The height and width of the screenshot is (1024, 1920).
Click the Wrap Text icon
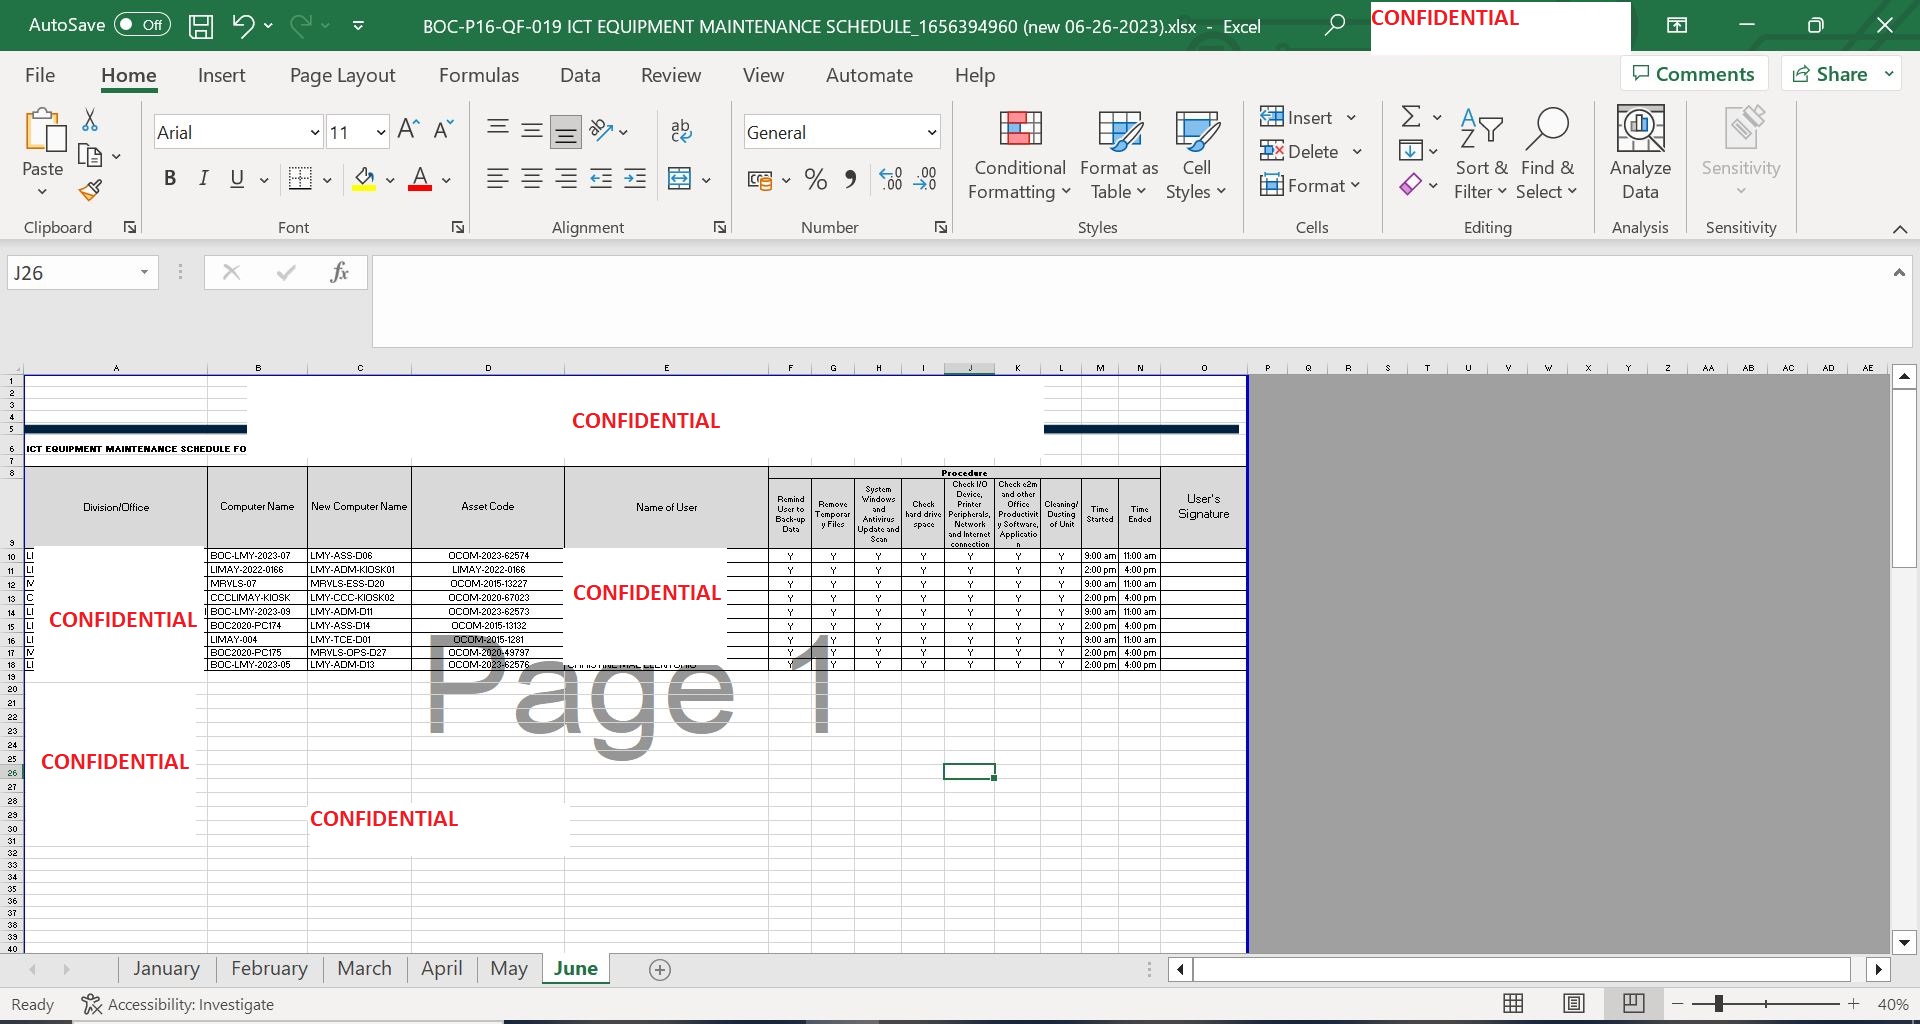tap(681, 131)
